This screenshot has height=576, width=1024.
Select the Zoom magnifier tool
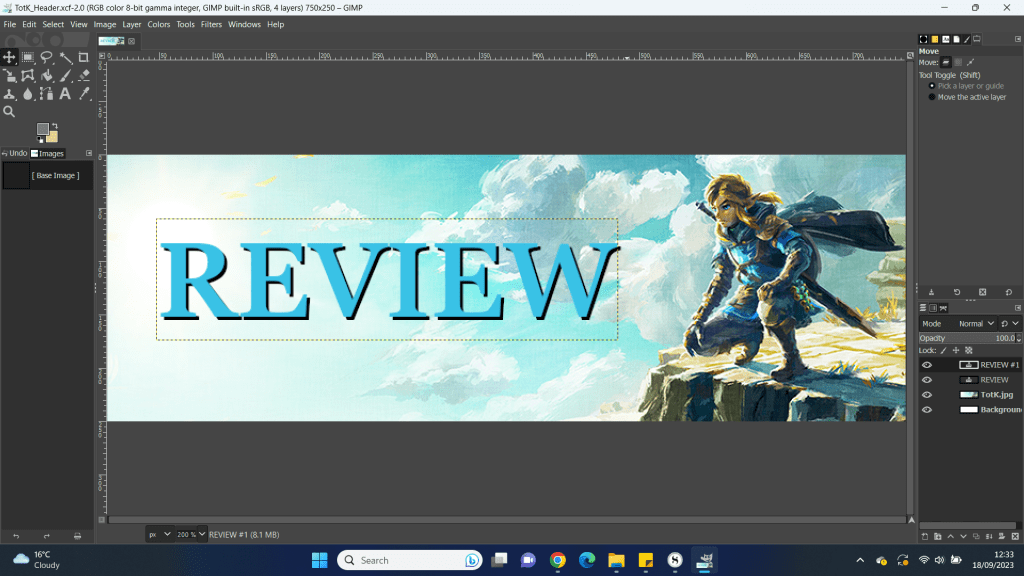pyautogui.click(x=9, y=112)
